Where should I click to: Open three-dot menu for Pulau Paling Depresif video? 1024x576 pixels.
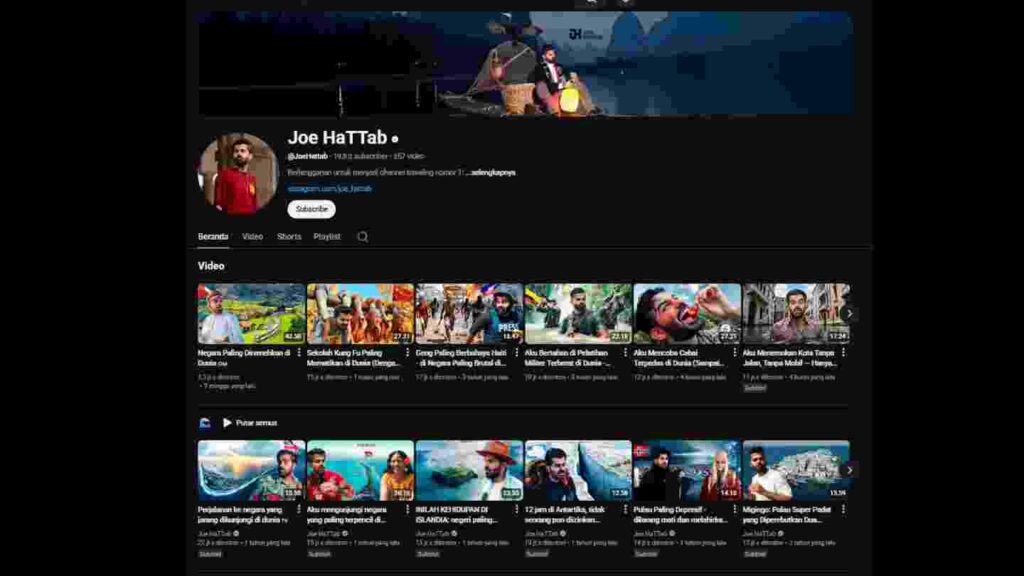pyautogui.click(x=734, y=509)
